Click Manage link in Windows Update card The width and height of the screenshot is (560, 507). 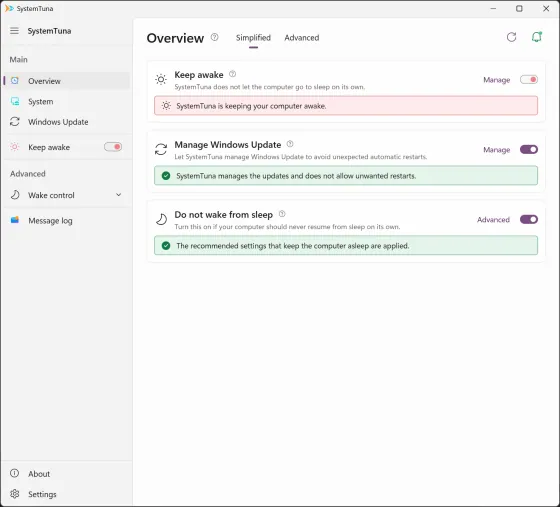[x=496, y=150]
